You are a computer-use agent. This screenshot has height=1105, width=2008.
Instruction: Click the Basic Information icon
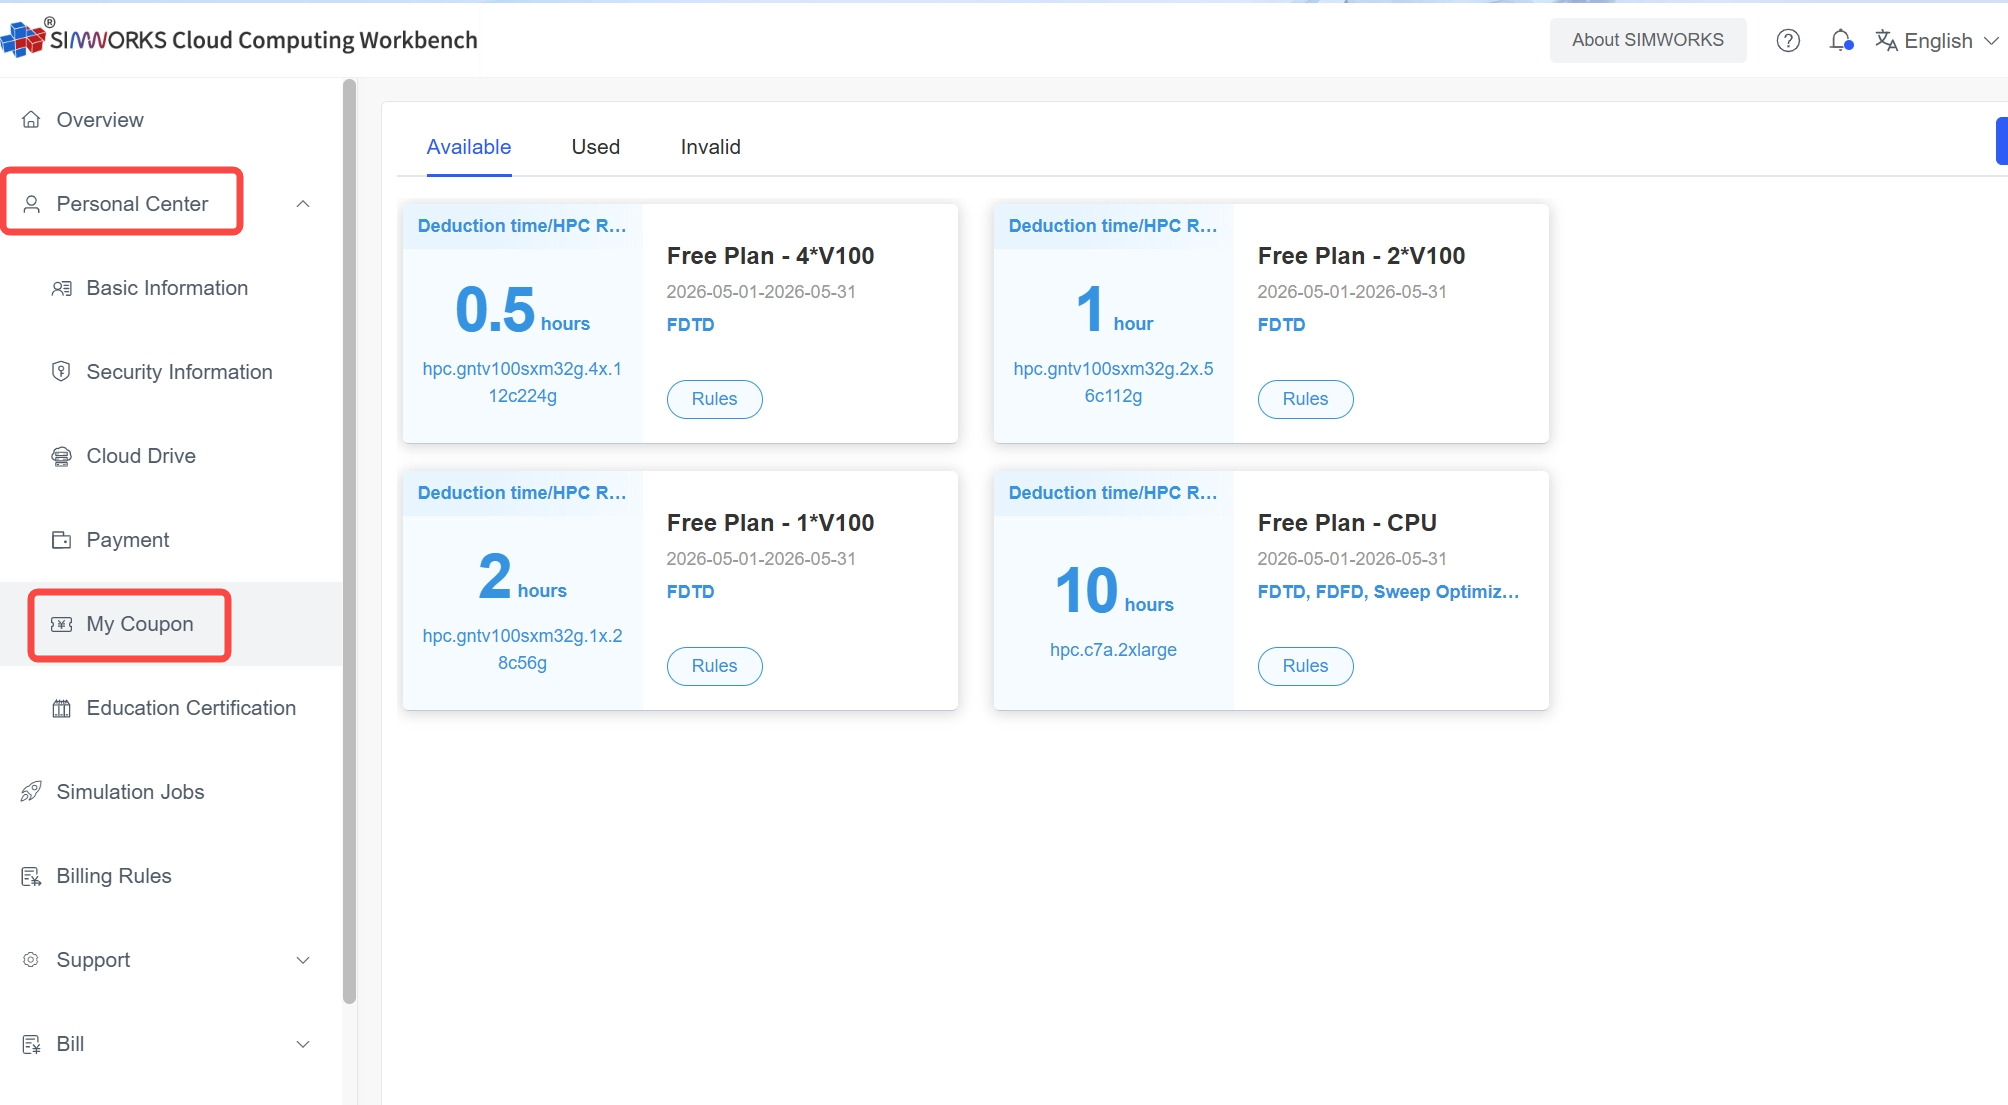click(61, 288)
